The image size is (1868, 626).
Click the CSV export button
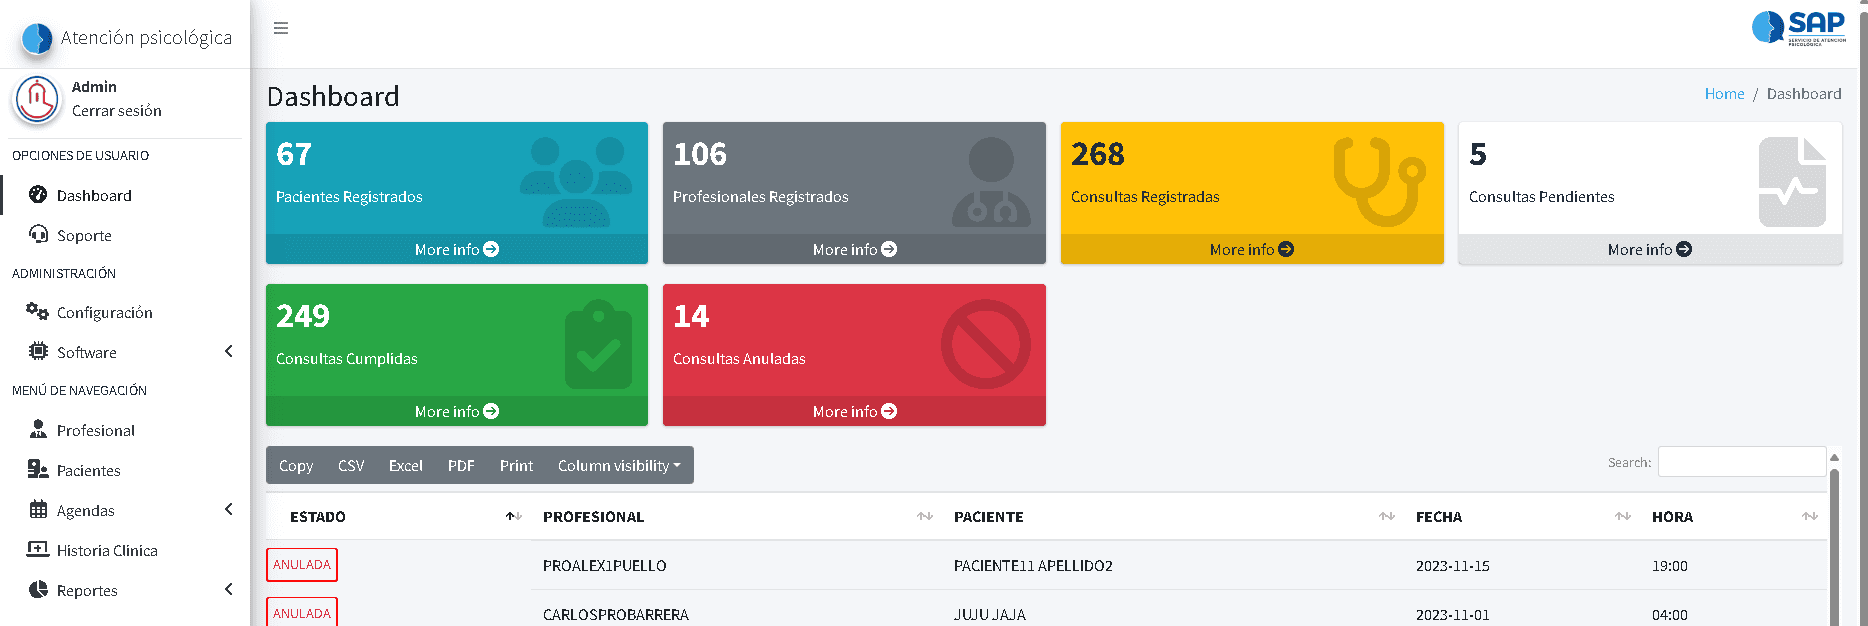(x=351, y=465)
